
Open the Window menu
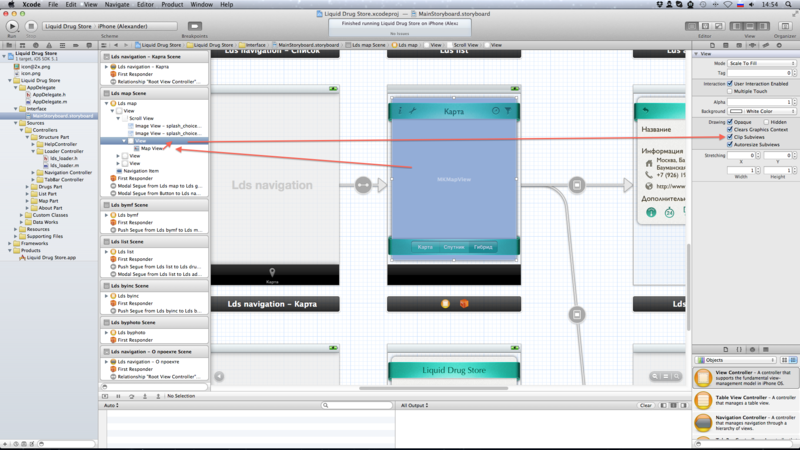click(x=202, y=4)
